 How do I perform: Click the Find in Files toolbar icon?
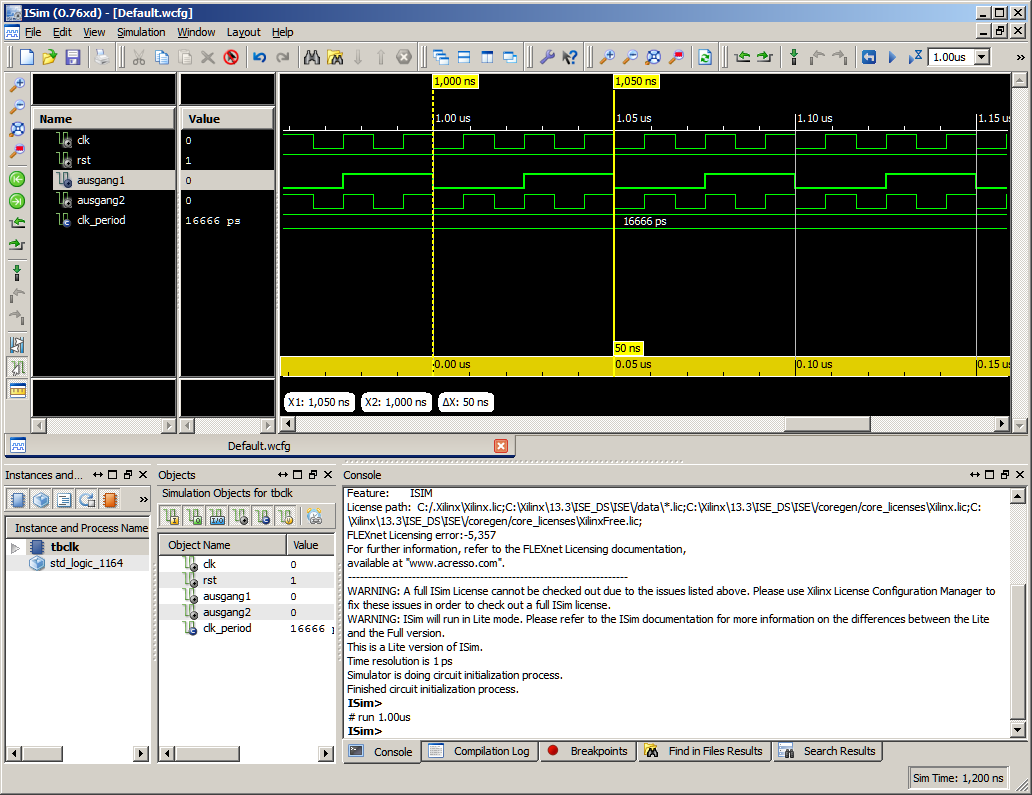click(335, 57)
